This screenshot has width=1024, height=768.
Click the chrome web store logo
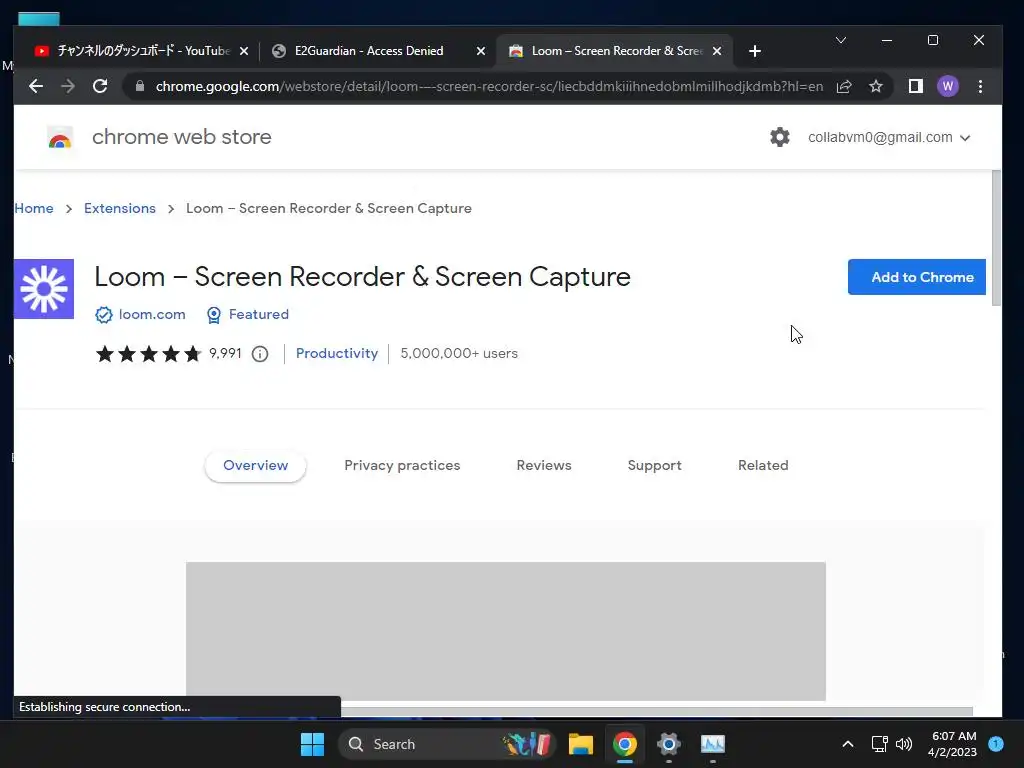[x=59, y=138]
